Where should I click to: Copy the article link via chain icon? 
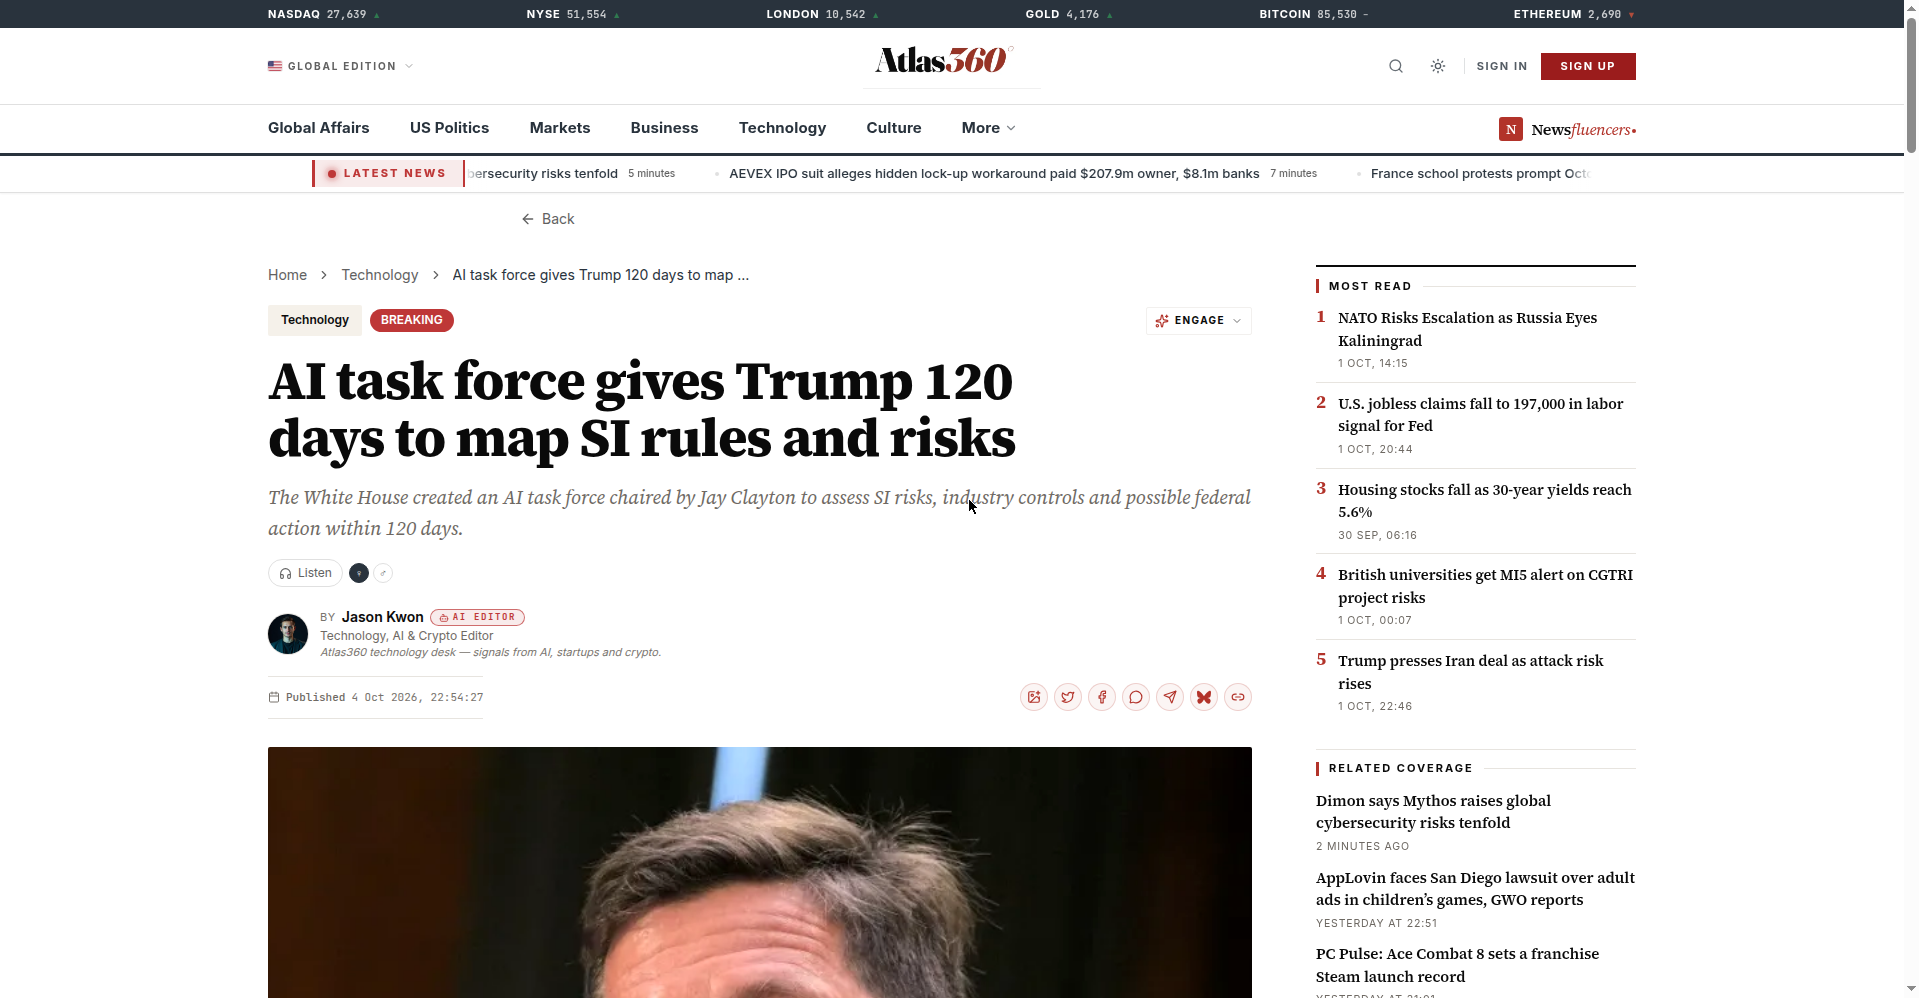(1238, 697)
